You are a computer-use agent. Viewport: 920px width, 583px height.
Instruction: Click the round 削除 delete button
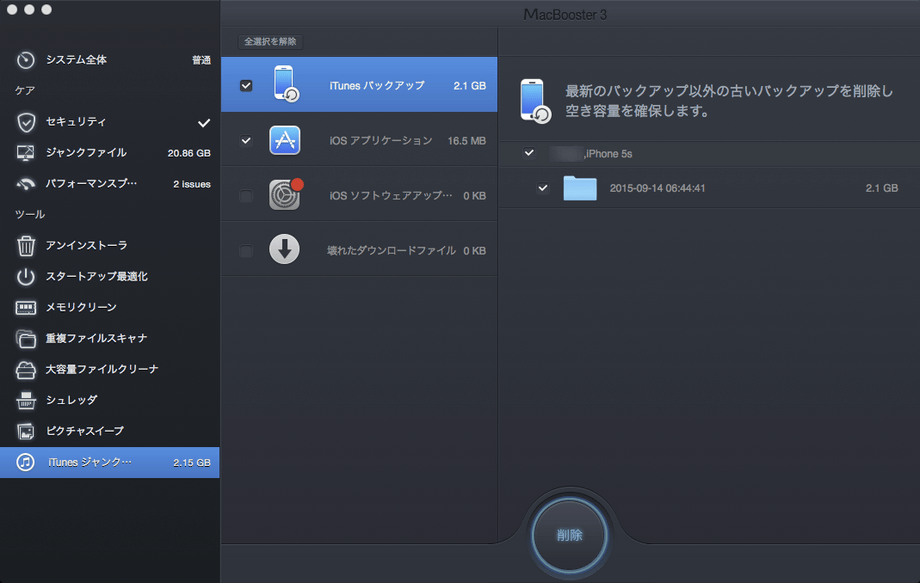pos(569,535)
